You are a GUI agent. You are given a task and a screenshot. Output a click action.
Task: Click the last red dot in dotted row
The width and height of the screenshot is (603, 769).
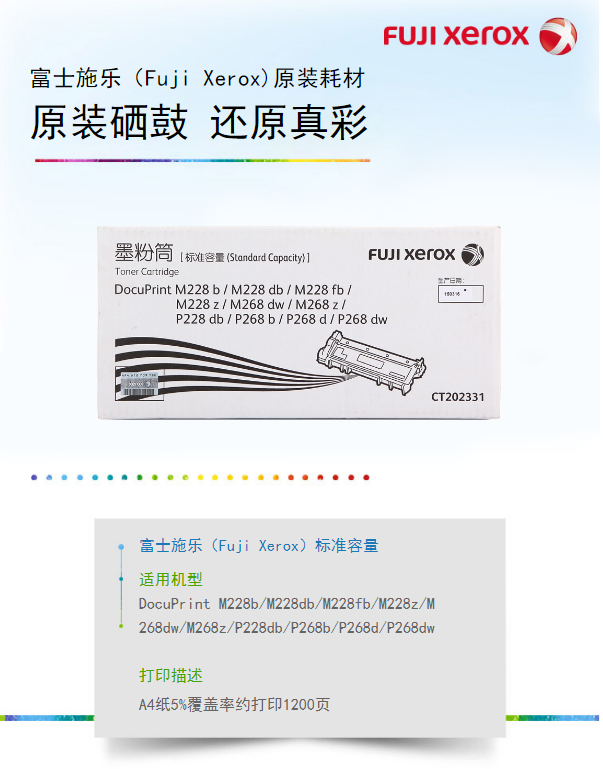click(x=366, y=477)
